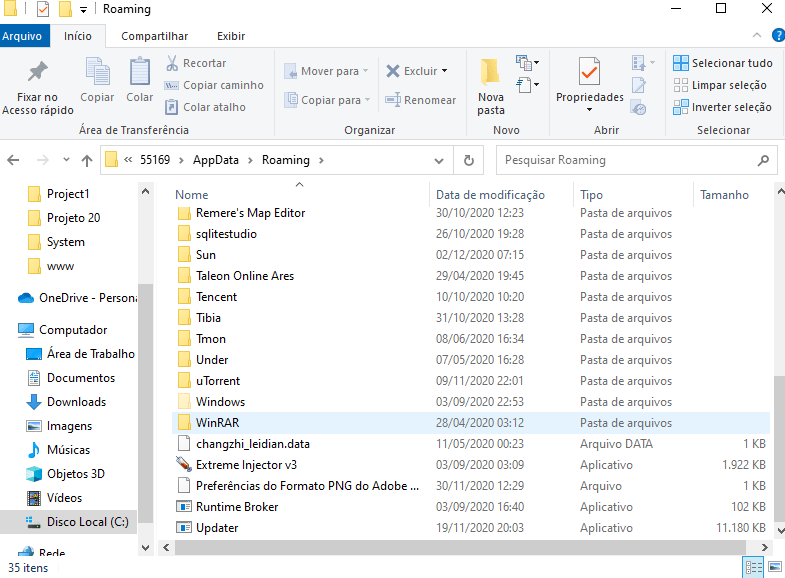The width and height of the screenshot is (785, 578).
Task: Open OneDrive - Personal in sidebar
Action: coord(77,298)
